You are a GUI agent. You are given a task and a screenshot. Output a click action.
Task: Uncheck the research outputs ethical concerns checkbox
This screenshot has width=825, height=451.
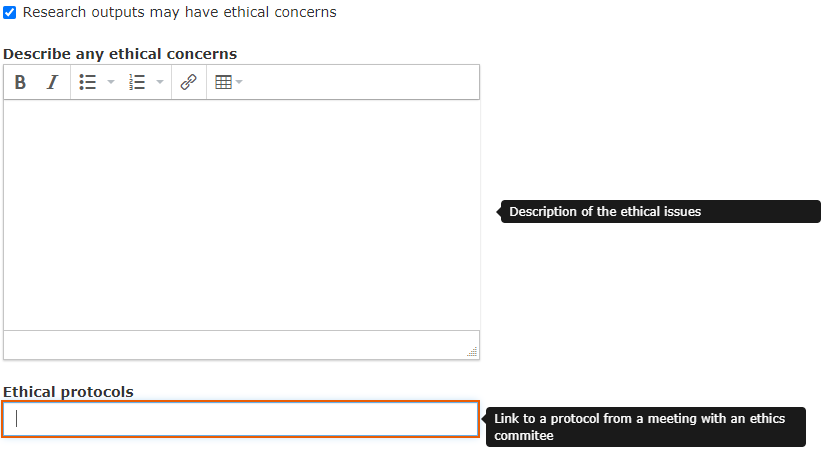pyautogui.click(x=10, y=13)
